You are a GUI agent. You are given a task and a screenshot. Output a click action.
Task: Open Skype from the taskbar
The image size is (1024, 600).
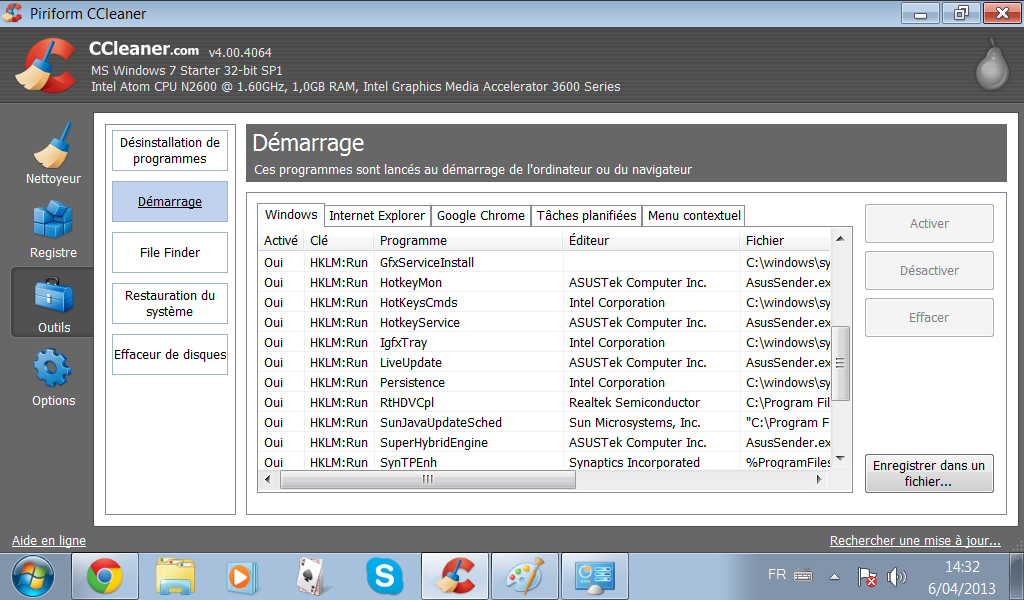point(385,576)
